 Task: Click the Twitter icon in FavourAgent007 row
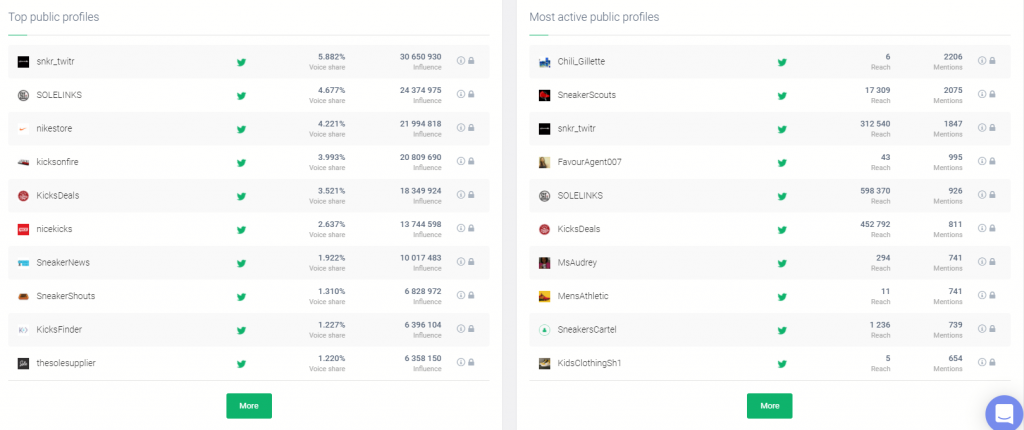(x=782, y=163)
